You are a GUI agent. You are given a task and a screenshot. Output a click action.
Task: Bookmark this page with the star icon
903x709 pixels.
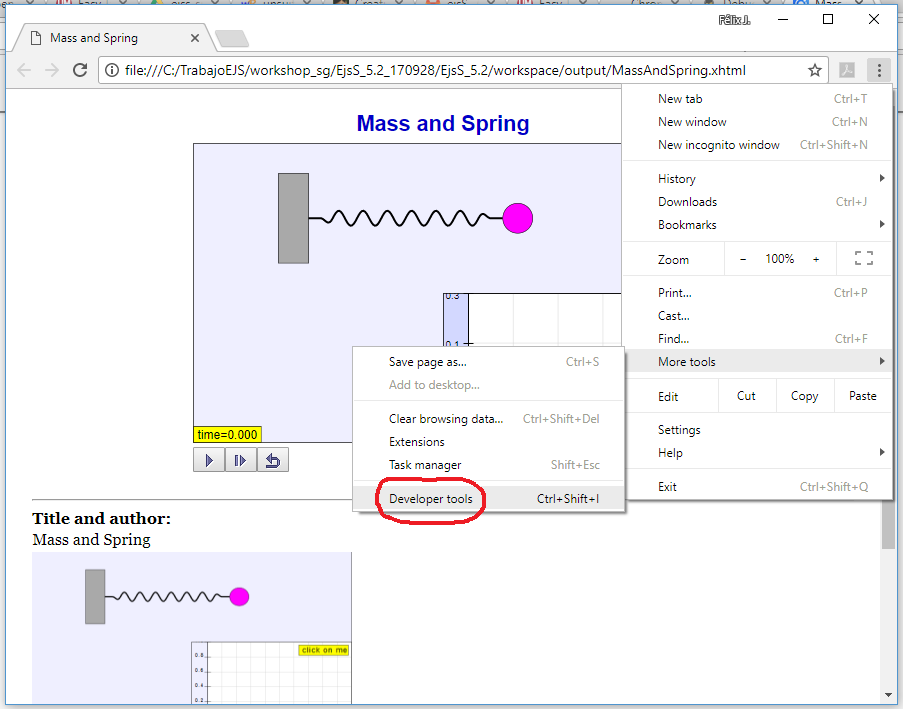point(814,70)
